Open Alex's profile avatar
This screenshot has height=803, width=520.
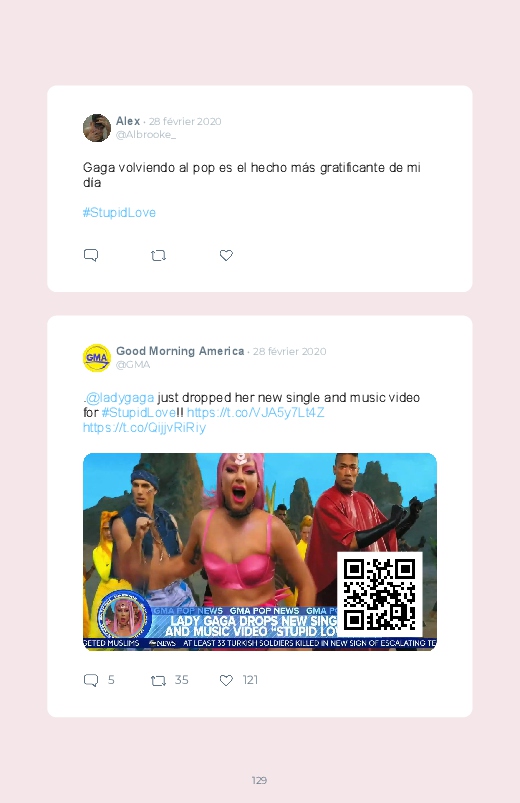click(97, 128)
